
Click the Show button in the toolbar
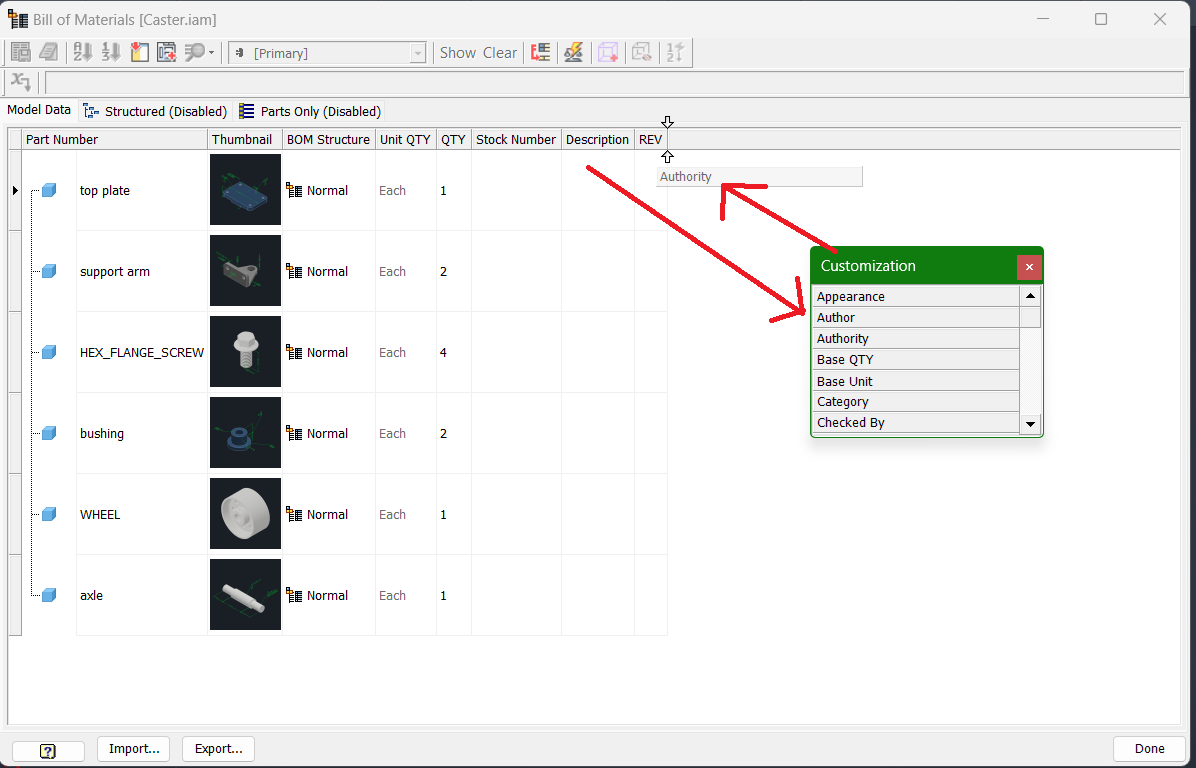coord(458,53)
